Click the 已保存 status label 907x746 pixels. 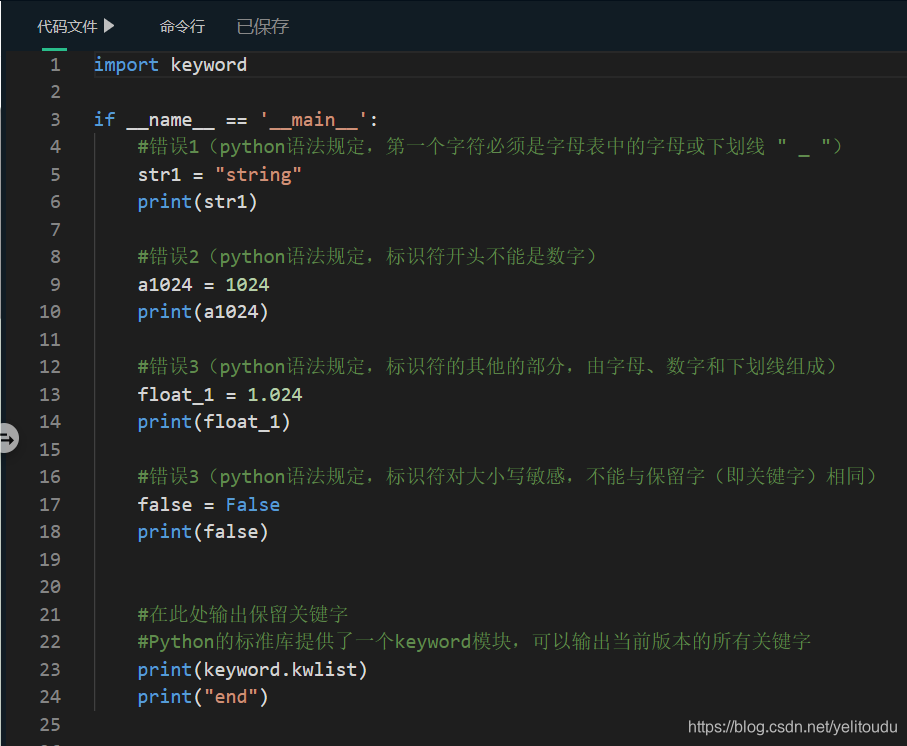[x=263, y=27]
